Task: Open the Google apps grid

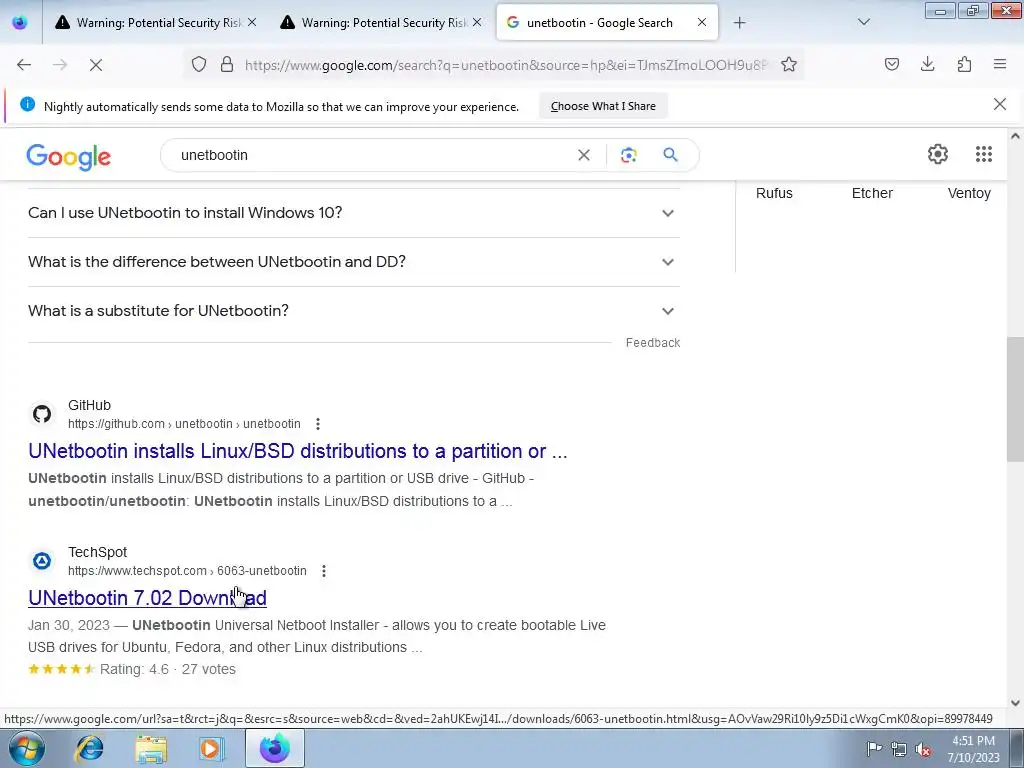Action: click(x=984, y=154)
